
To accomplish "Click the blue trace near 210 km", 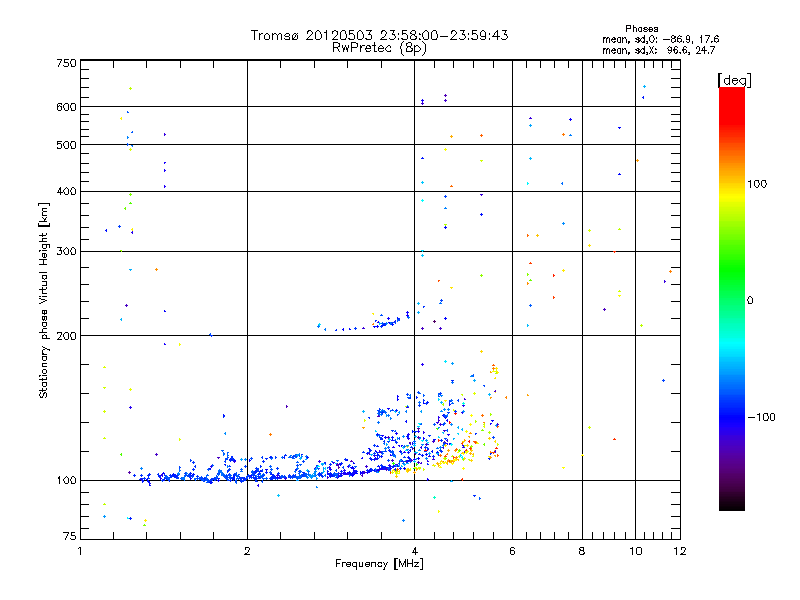I will (363, 321).
